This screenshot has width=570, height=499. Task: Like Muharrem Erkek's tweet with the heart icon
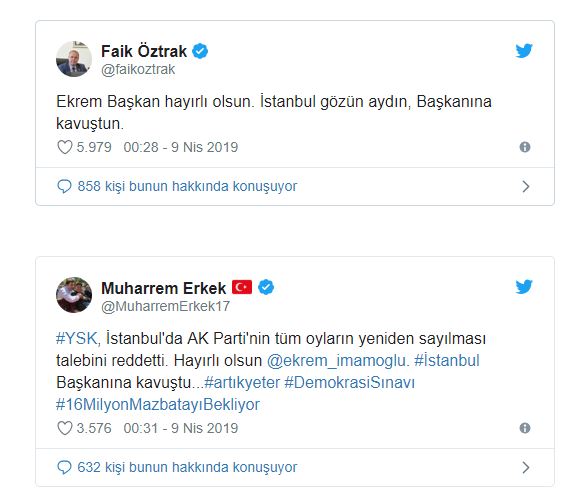(x=65, y=428)
